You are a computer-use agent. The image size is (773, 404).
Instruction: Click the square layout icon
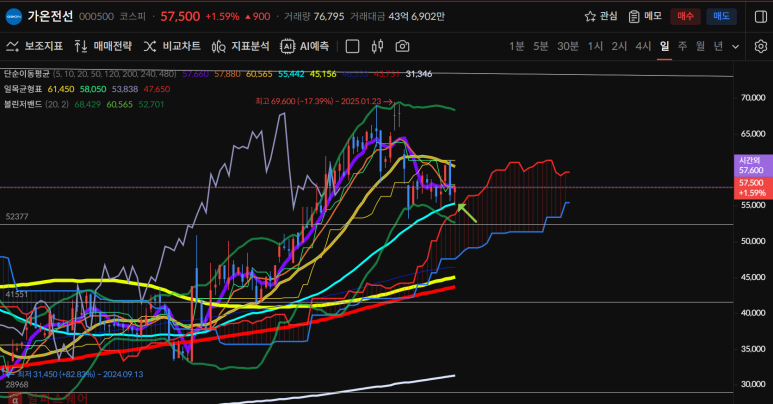pyautogui.click(x=352, y=46)
